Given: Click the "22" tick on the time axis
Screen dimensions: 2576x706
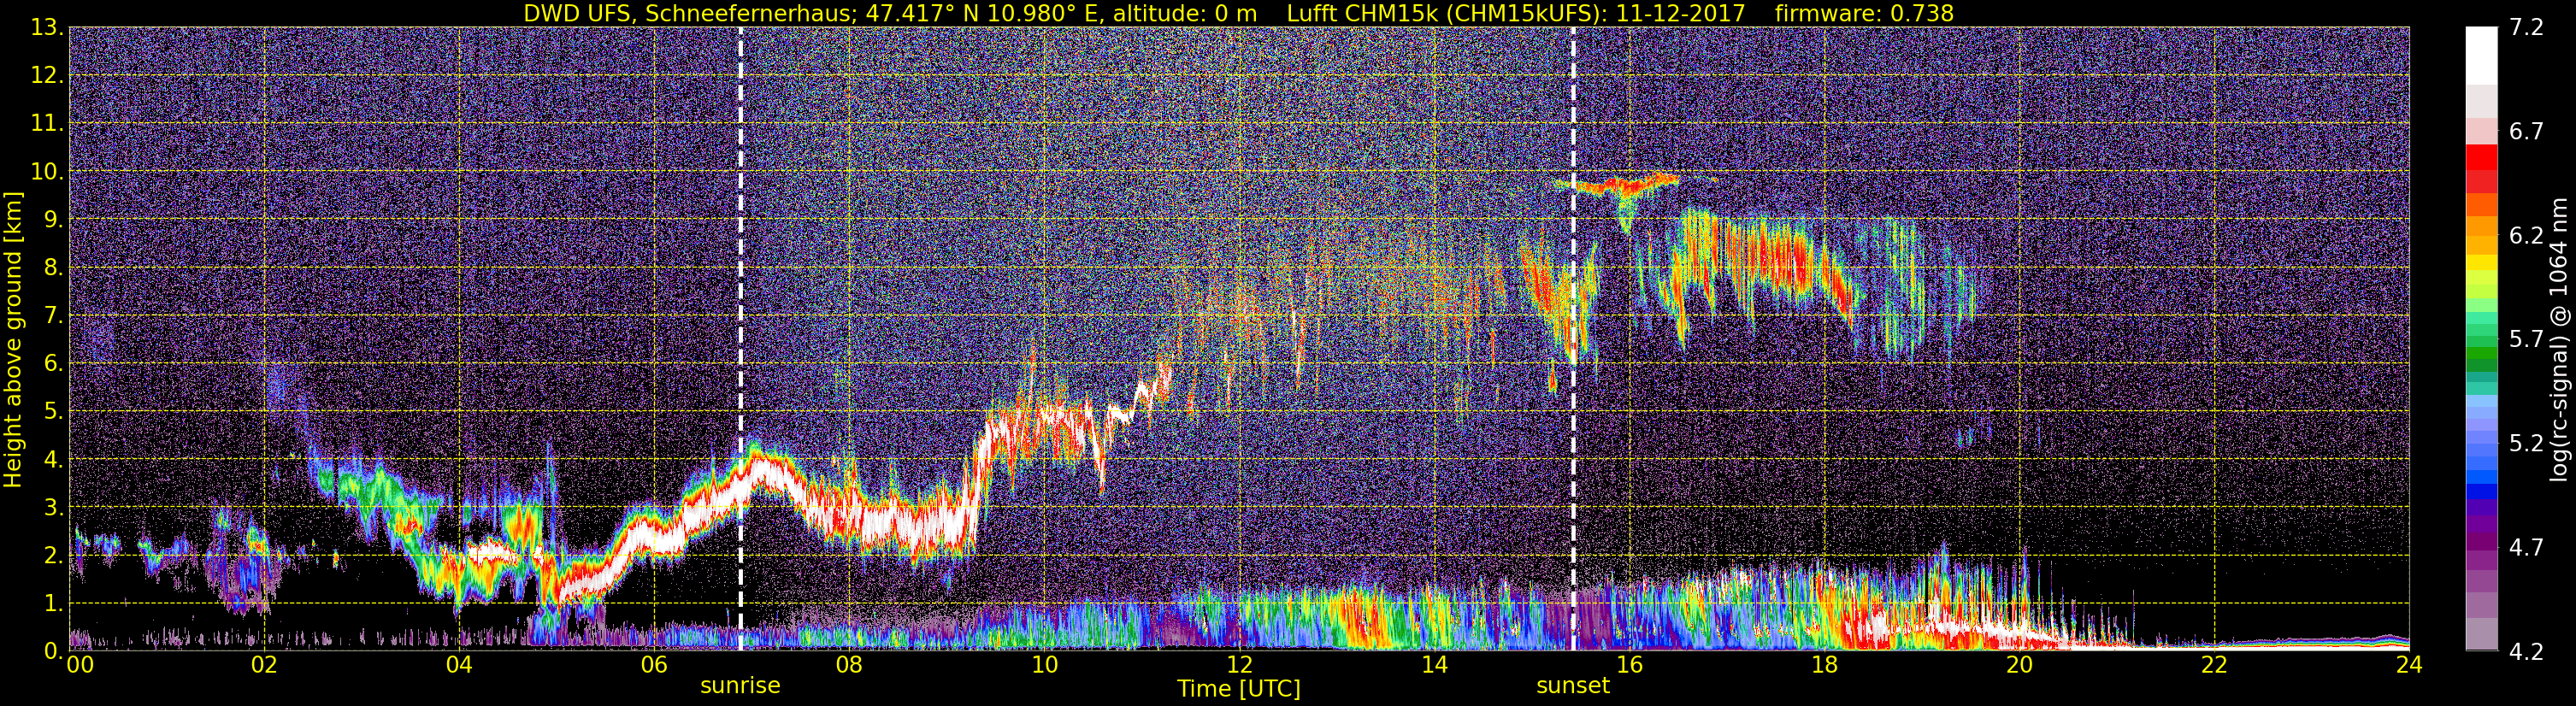Looking at the screenshot, I should tap(2214, 665).
